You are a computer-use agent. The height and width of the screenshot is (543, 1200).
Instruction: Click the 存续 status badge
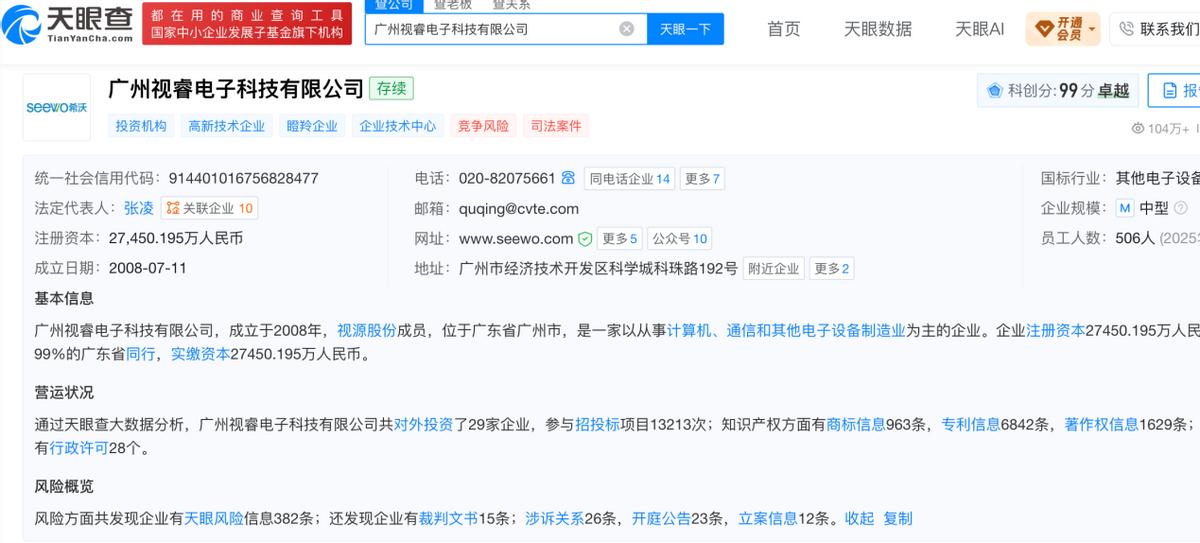click(391, 89)
